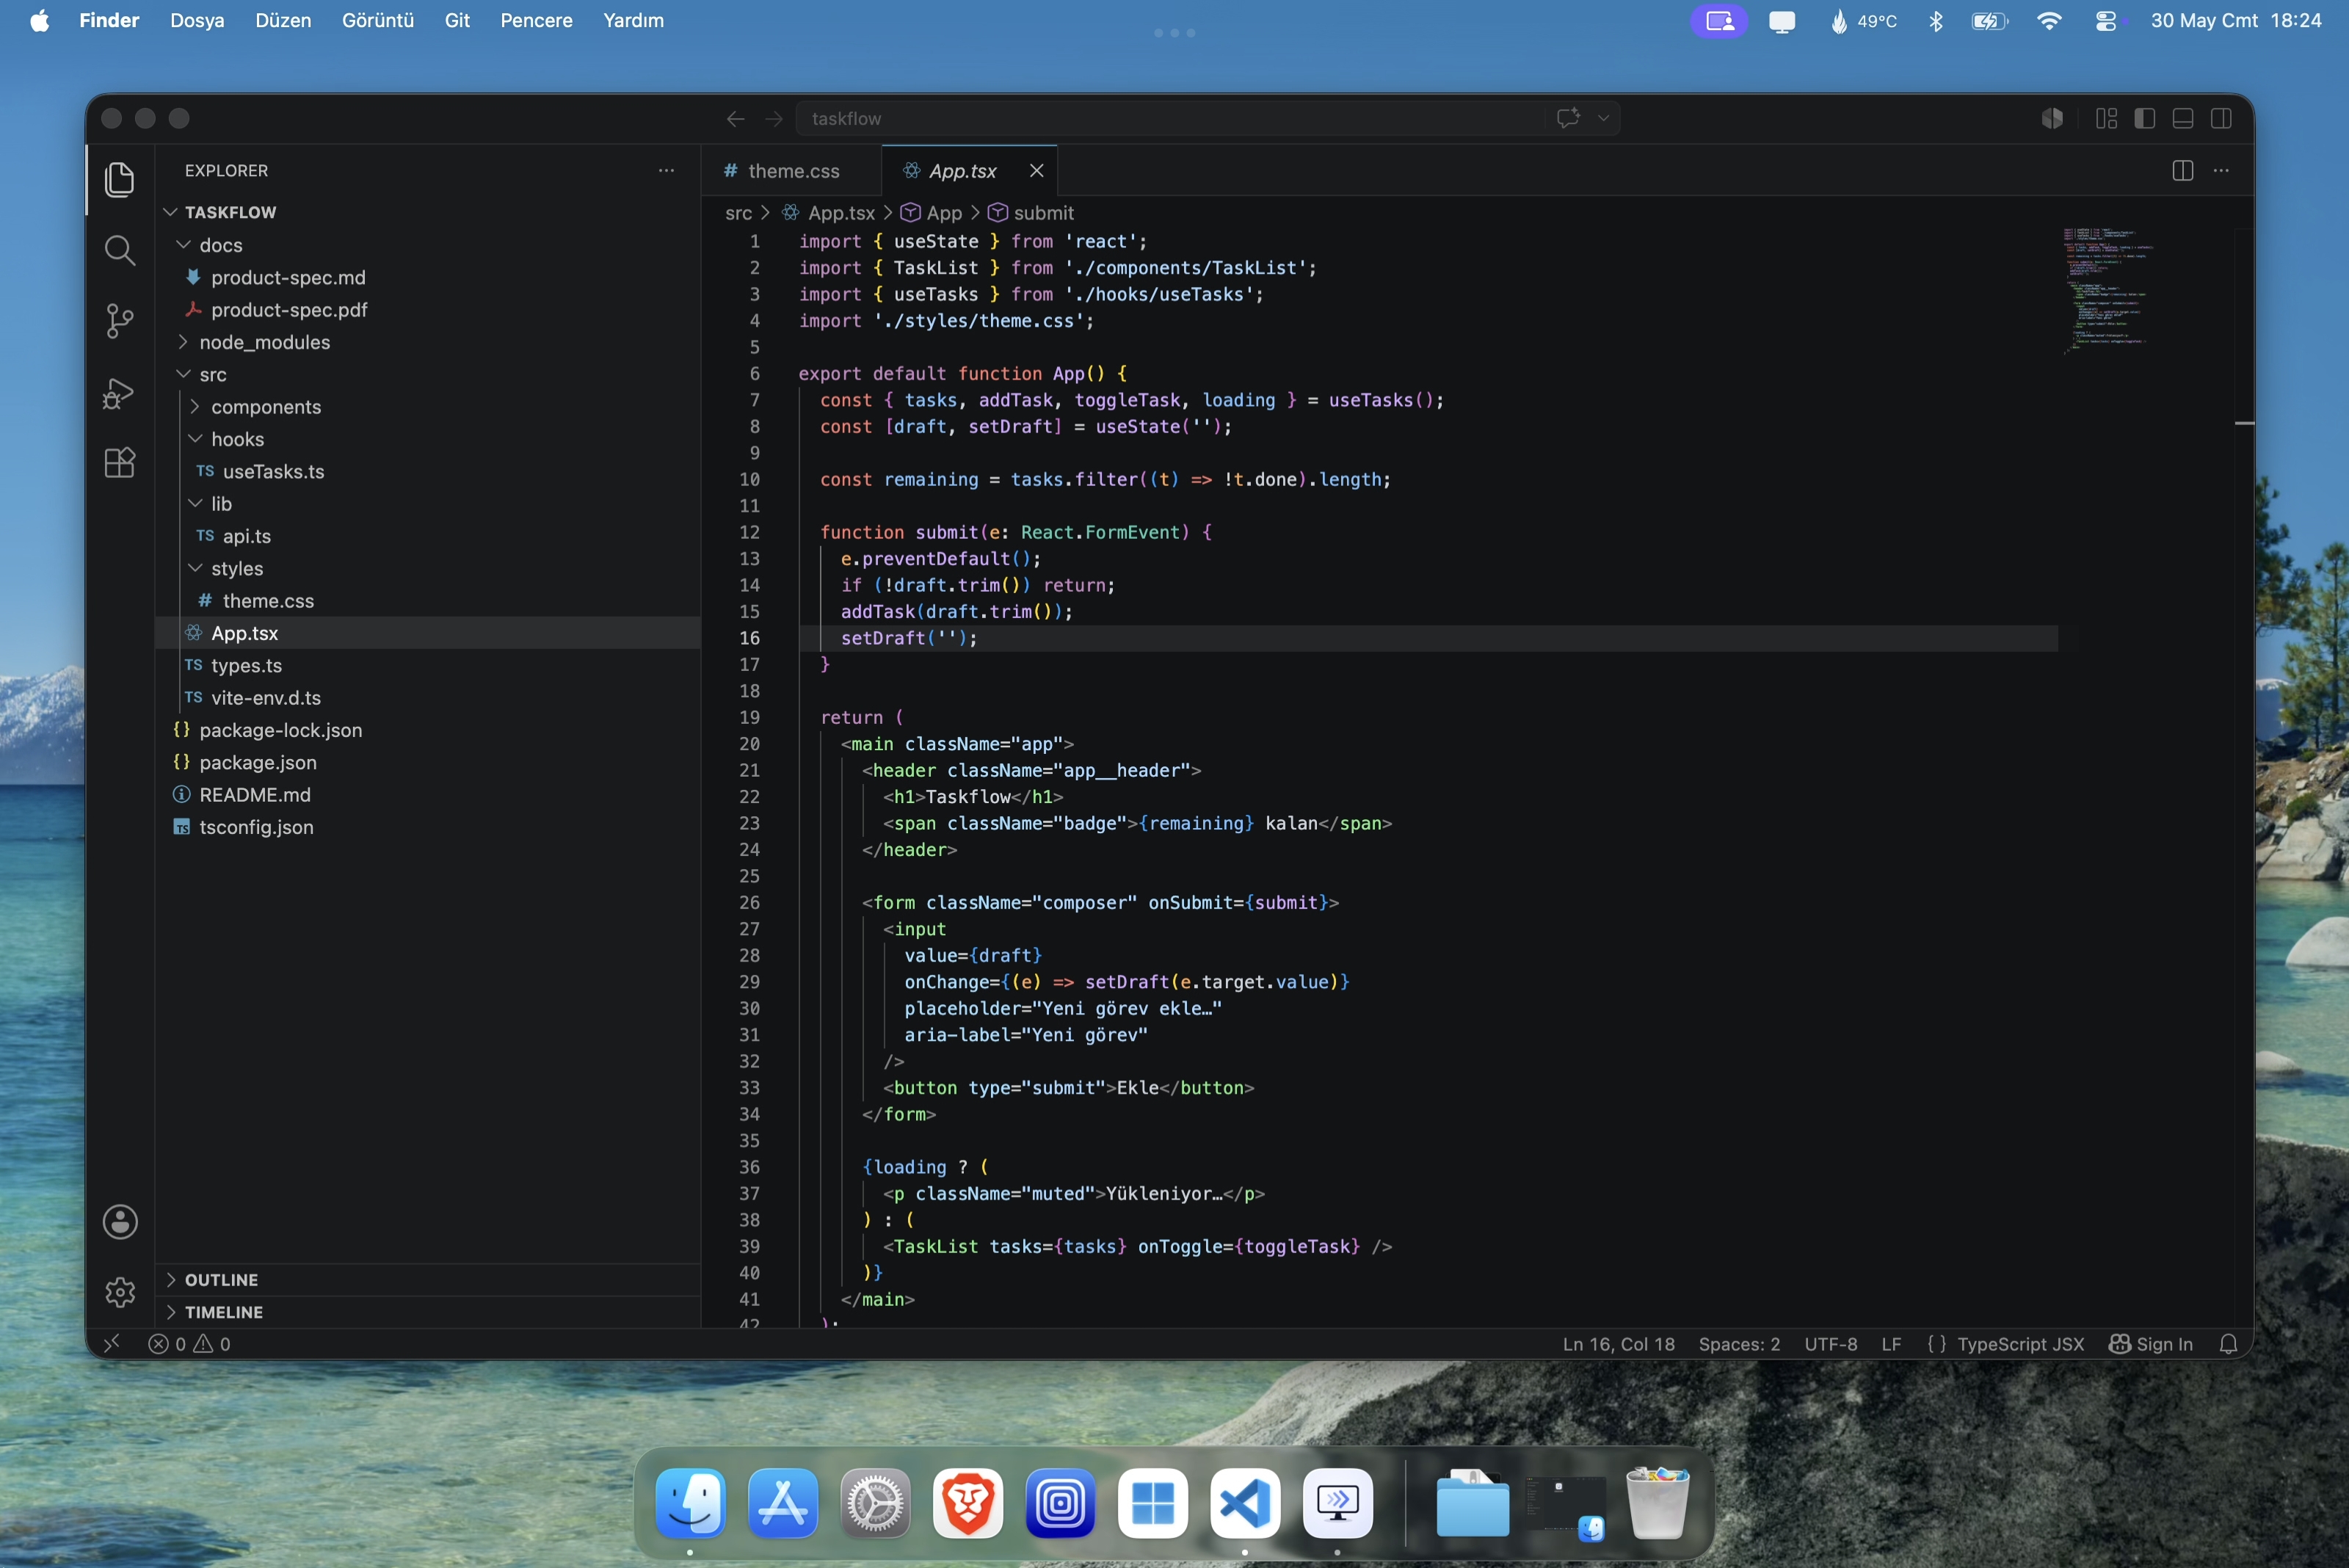
Task: Click the Bluetooth menu bar icon
Action: pyautogui.click(x=1936, y=21)
